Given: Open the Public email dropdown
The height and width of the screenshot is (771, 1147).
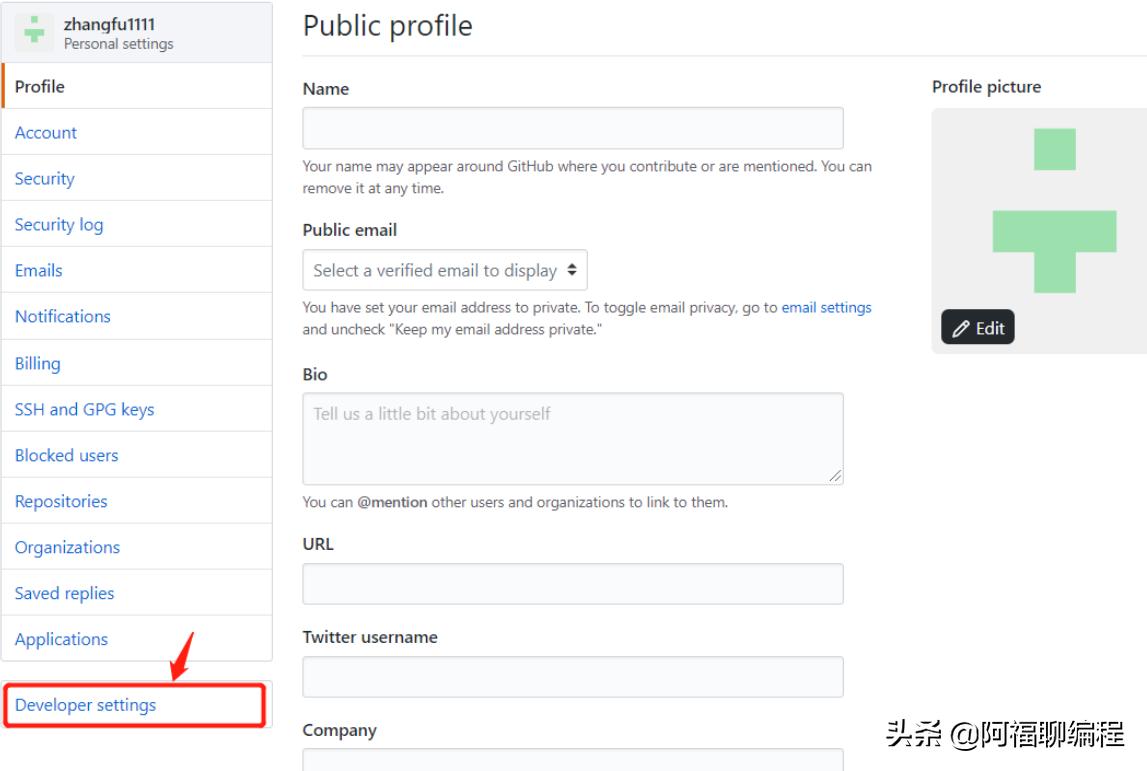Looking at the screenshot, I should click(x=445, y=270).
